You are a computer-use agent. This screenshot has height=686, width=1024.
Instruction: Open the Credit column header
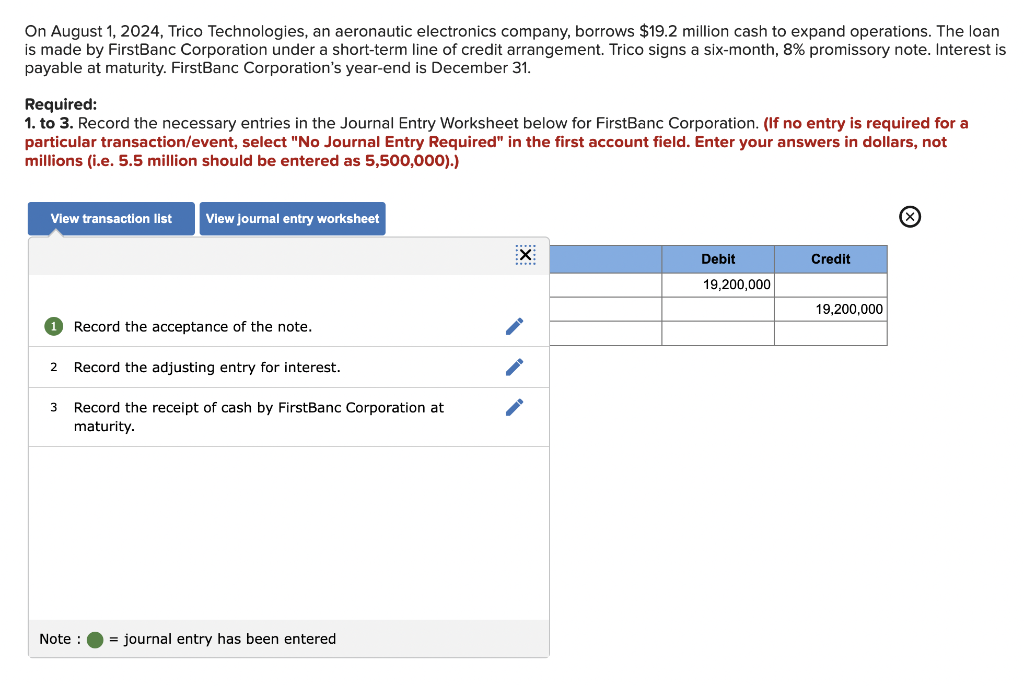pyautogui.click(x=831, y=259)
